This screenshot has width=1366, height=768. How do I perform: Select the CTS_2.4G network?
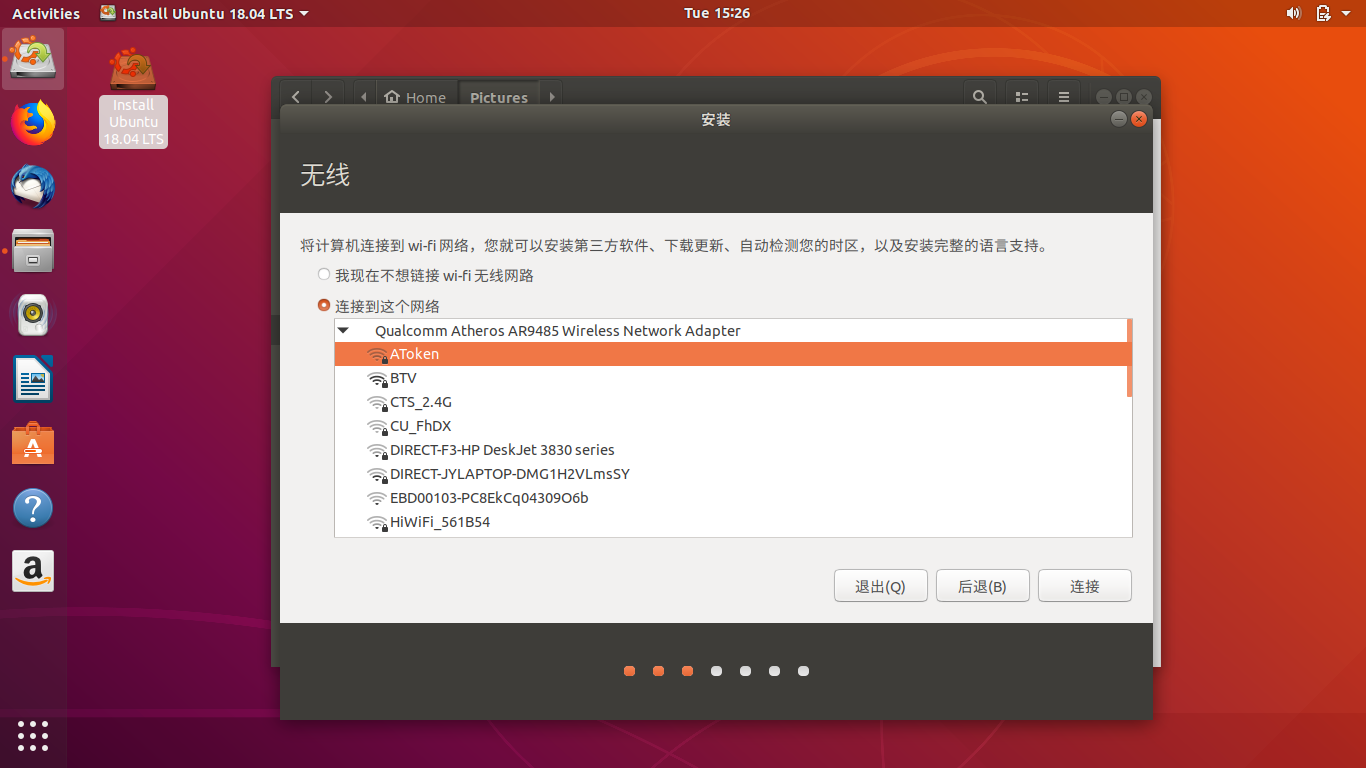click(732, 402)
